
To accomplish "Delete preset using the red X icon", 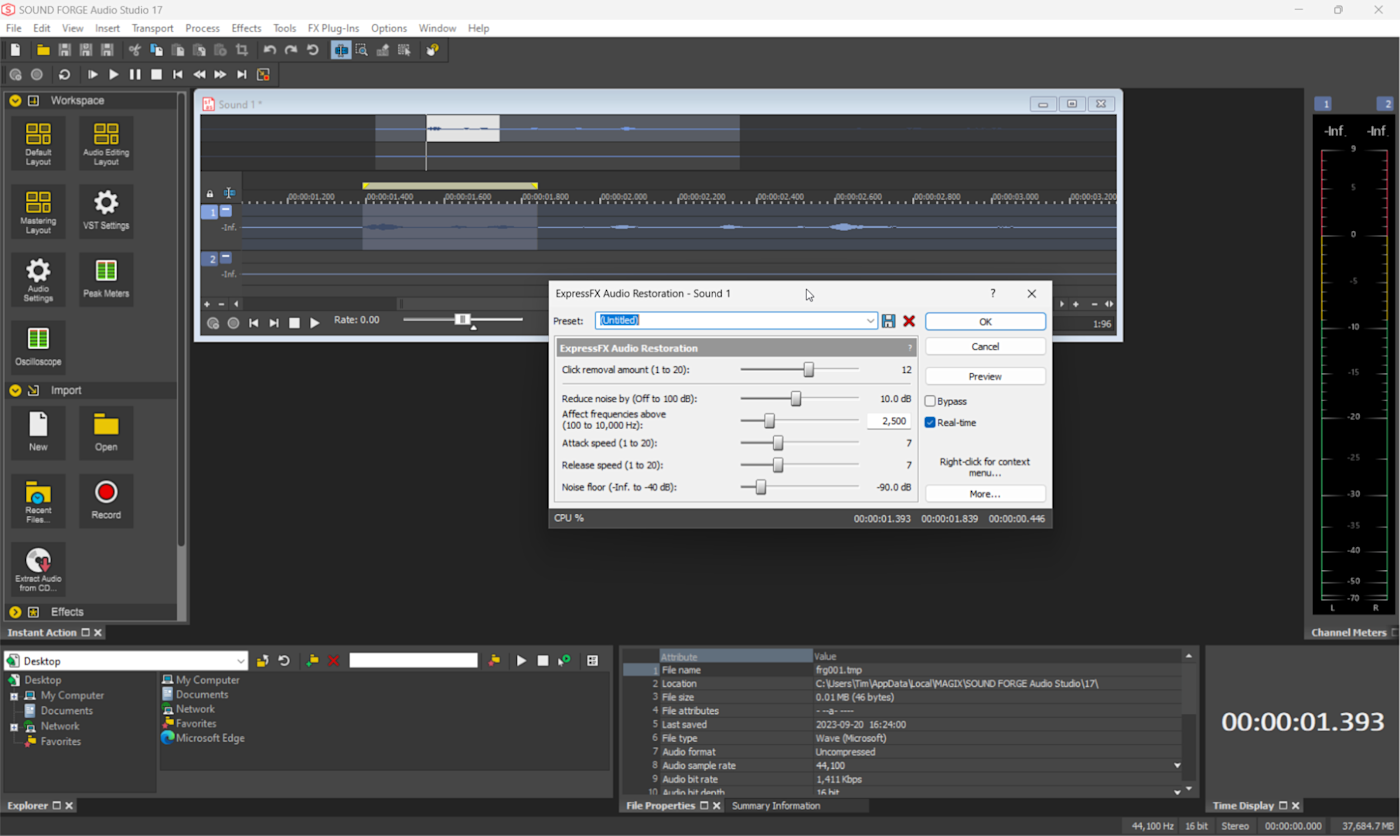I will 909,321.
